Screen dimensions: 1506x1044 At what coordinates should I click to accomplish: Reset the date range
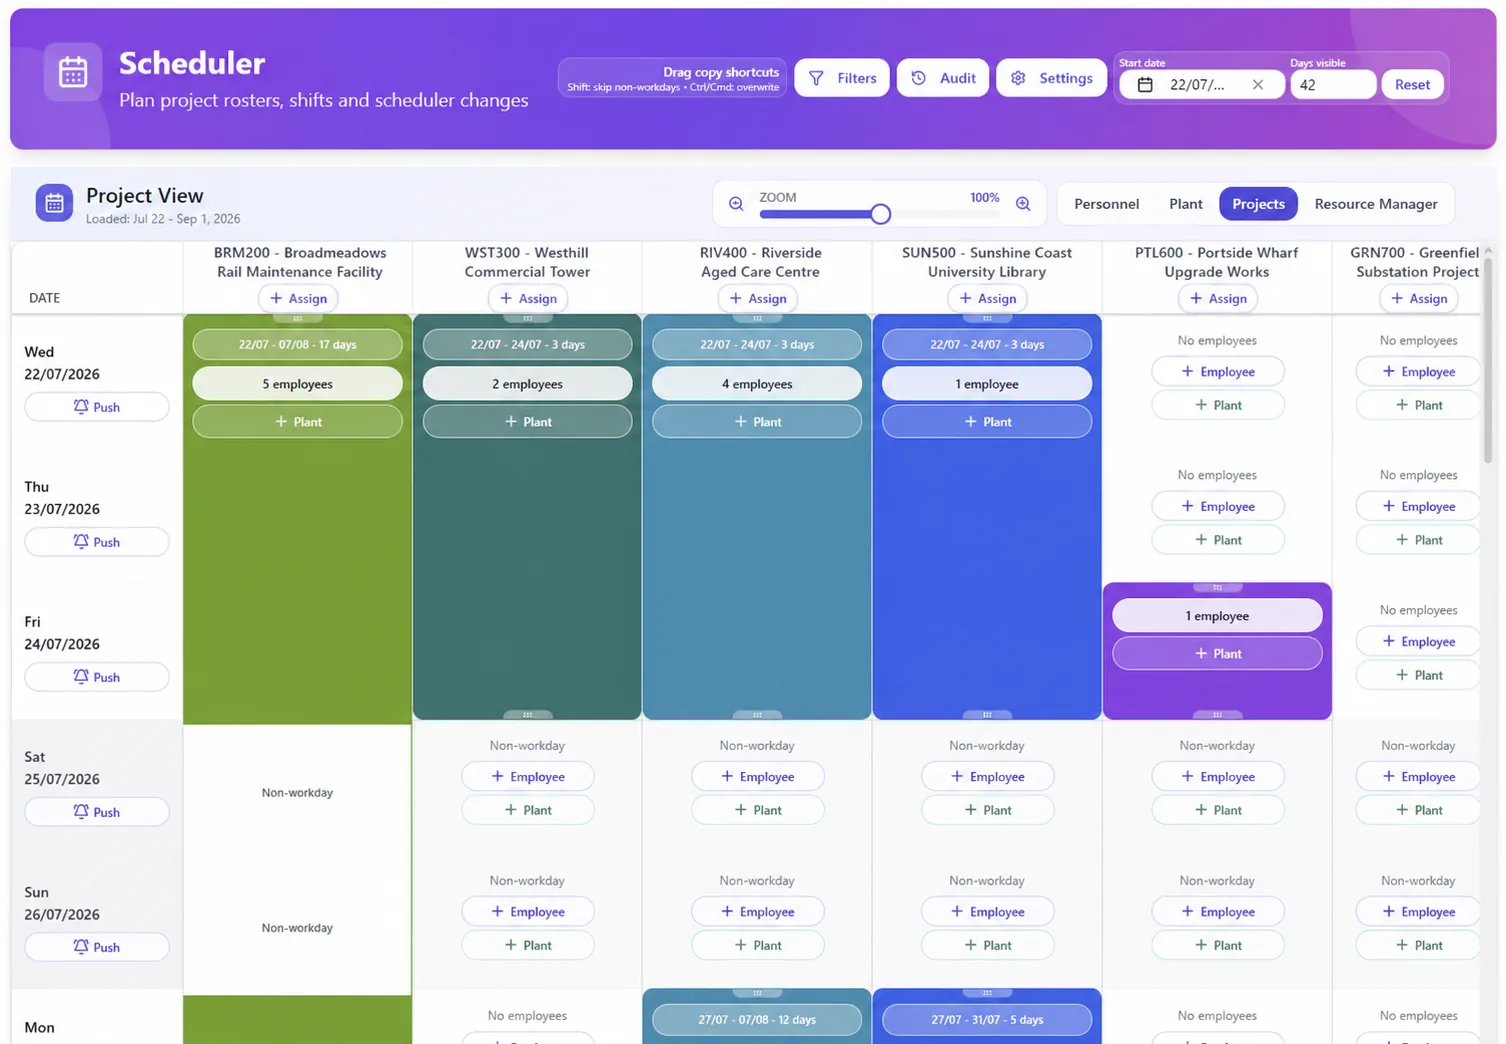[x=1412, y=85]
